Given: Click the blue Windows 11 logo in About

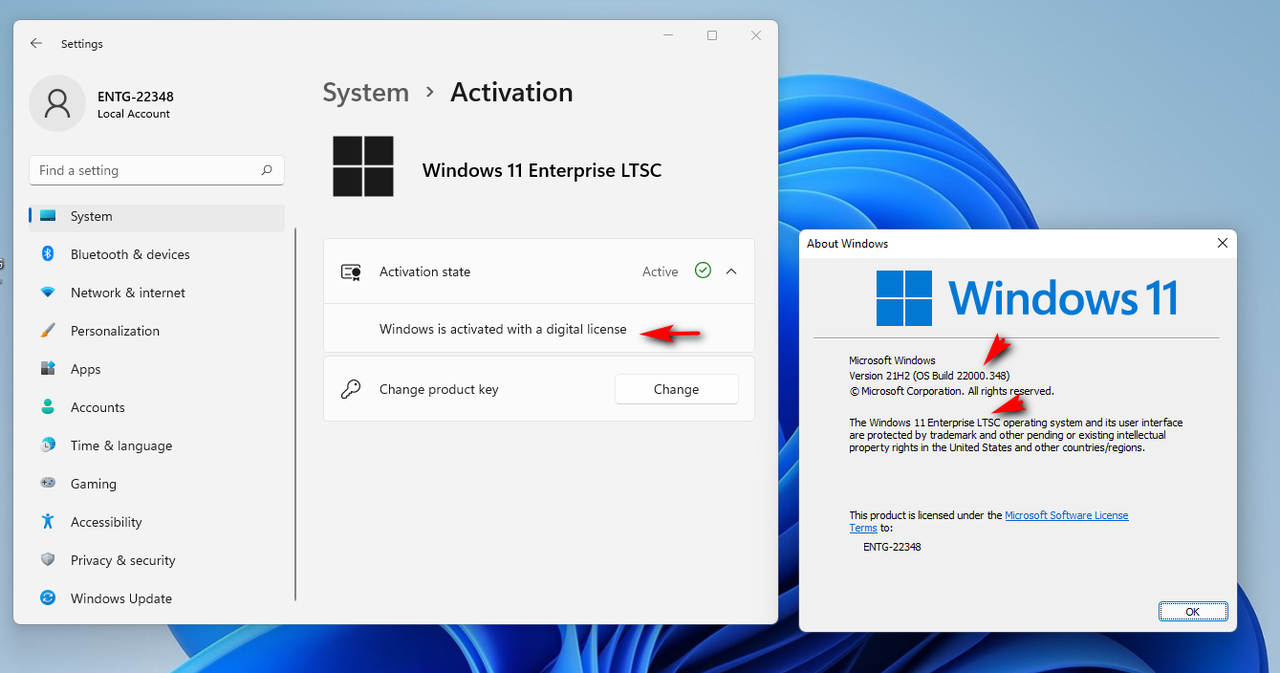Looking at the screenshot, I should pyautogui.click(x=905, y=298).
